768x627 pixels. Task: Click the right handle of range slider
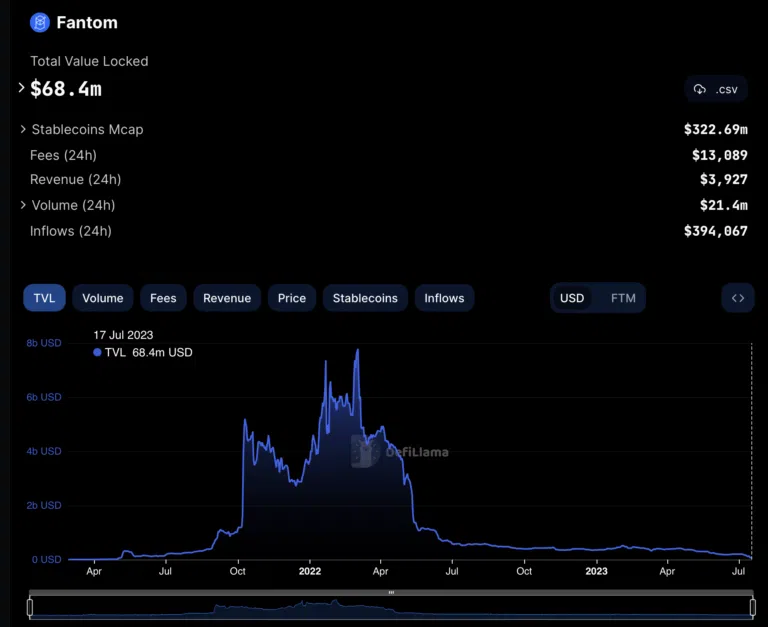[x=753, y=606]
